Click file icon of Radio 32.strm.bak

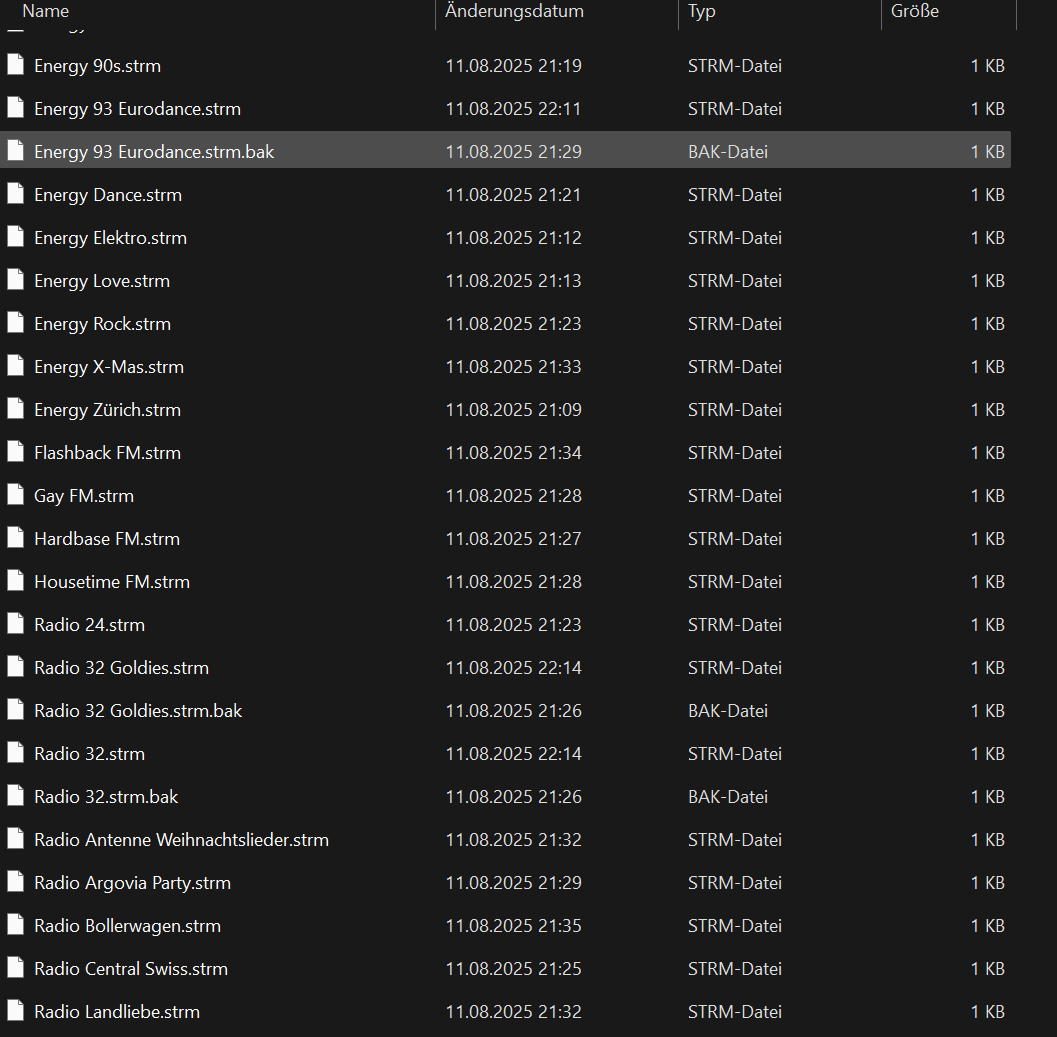coord(16,795)
